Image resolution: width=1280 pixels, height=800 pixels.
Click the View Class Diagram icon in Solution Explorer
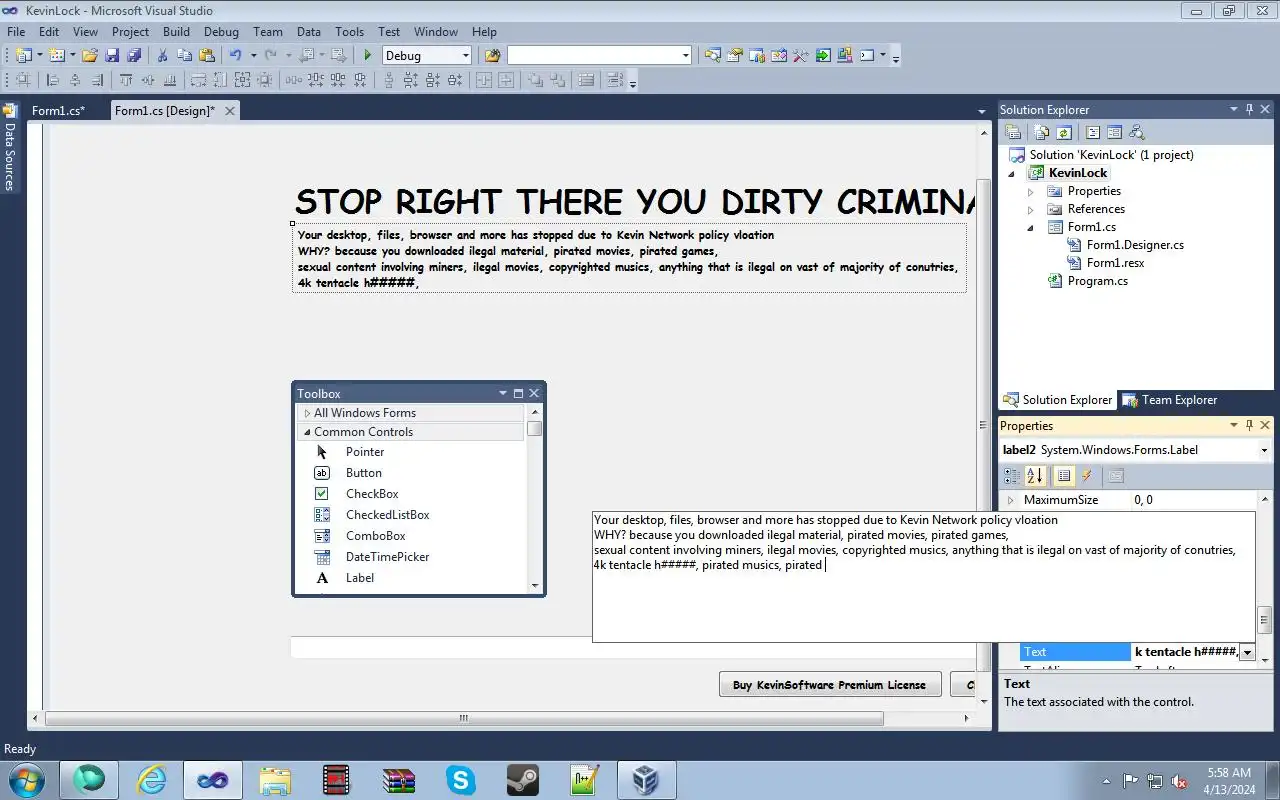coord(1136,132)
